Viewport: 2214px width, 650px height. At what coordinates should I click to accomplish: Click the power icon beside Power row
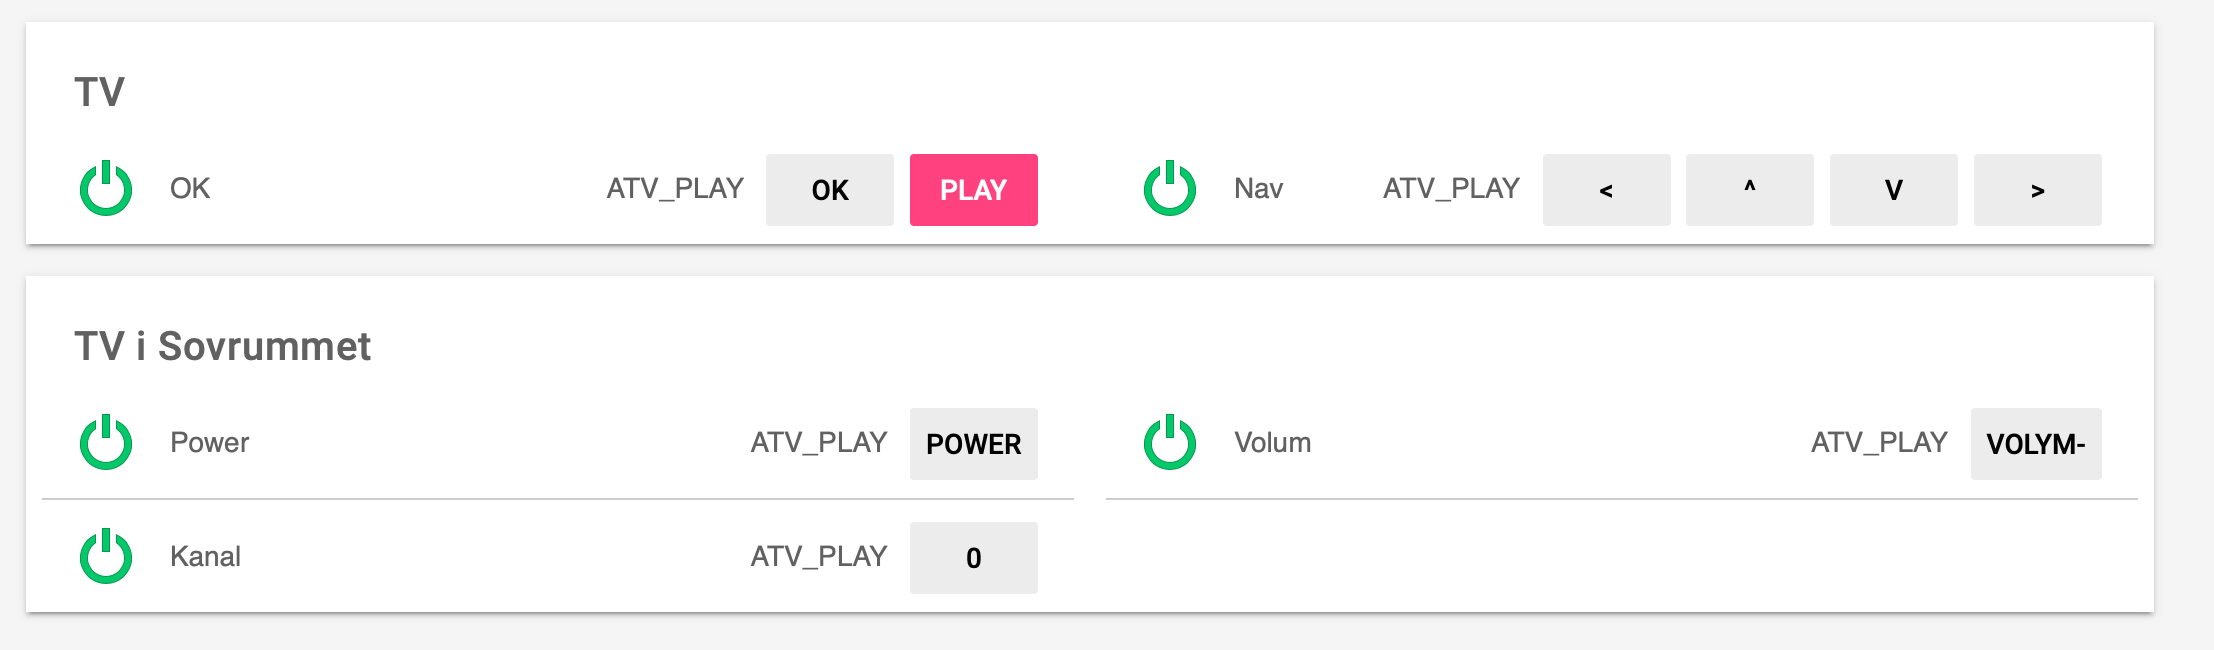point(106,443)
